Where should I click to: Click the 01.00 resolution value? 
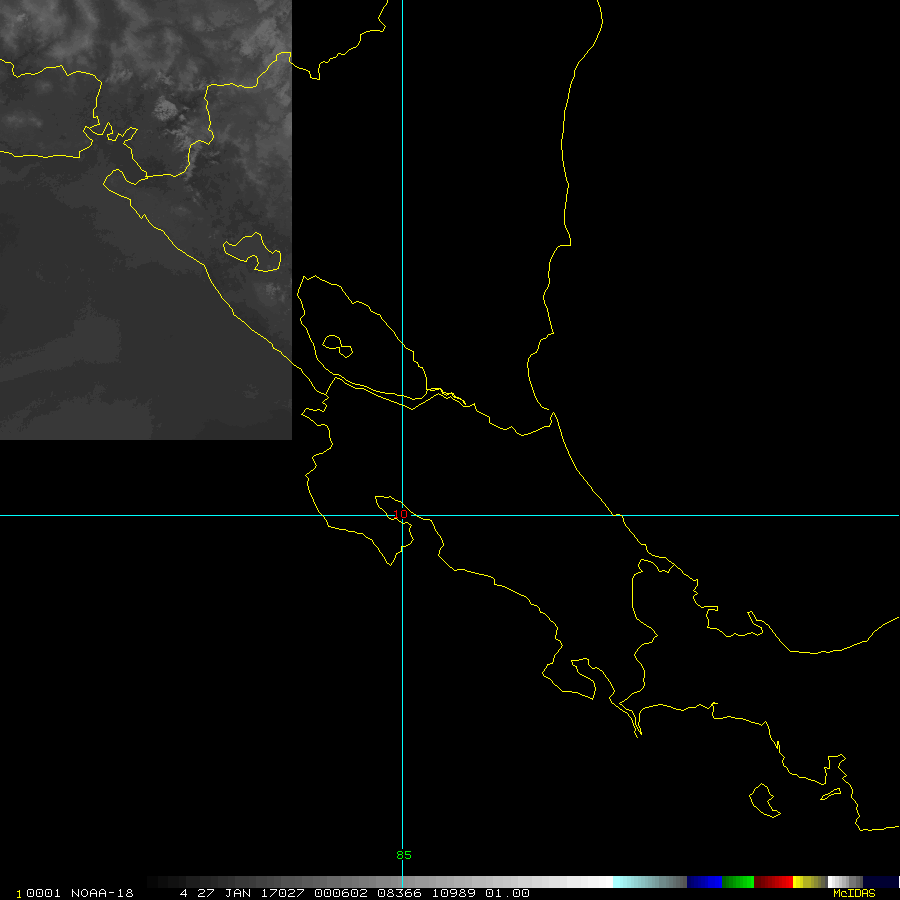coord(508,893)
